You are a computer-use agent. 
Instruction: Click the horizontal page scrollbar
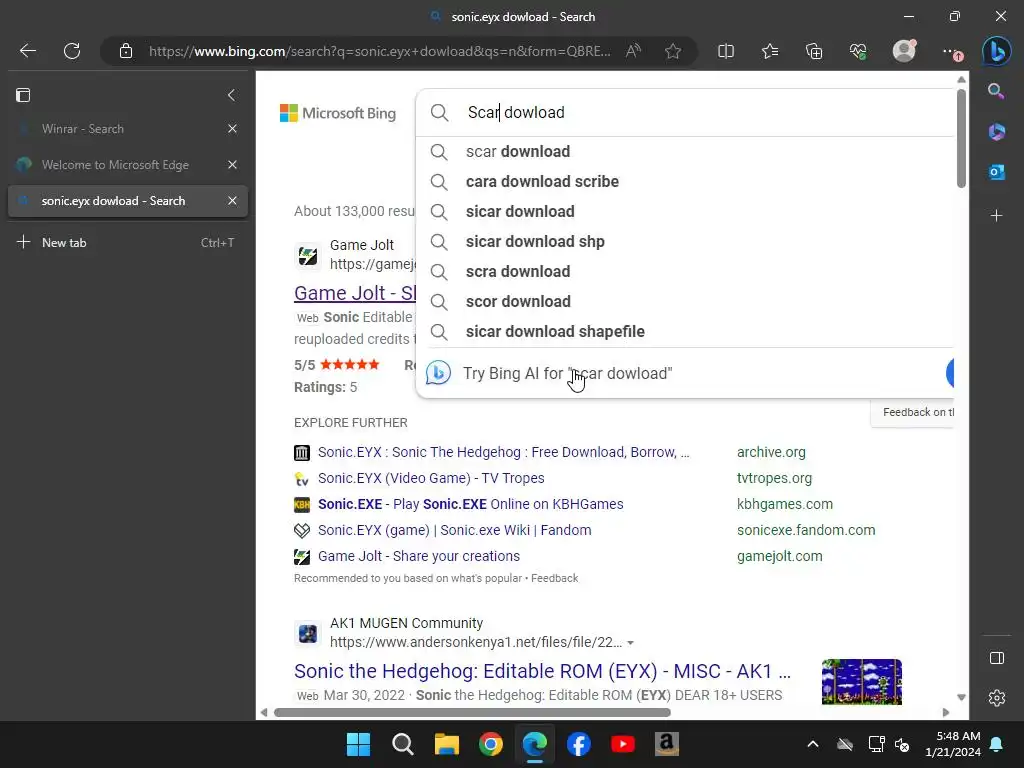tap(472, 712)
